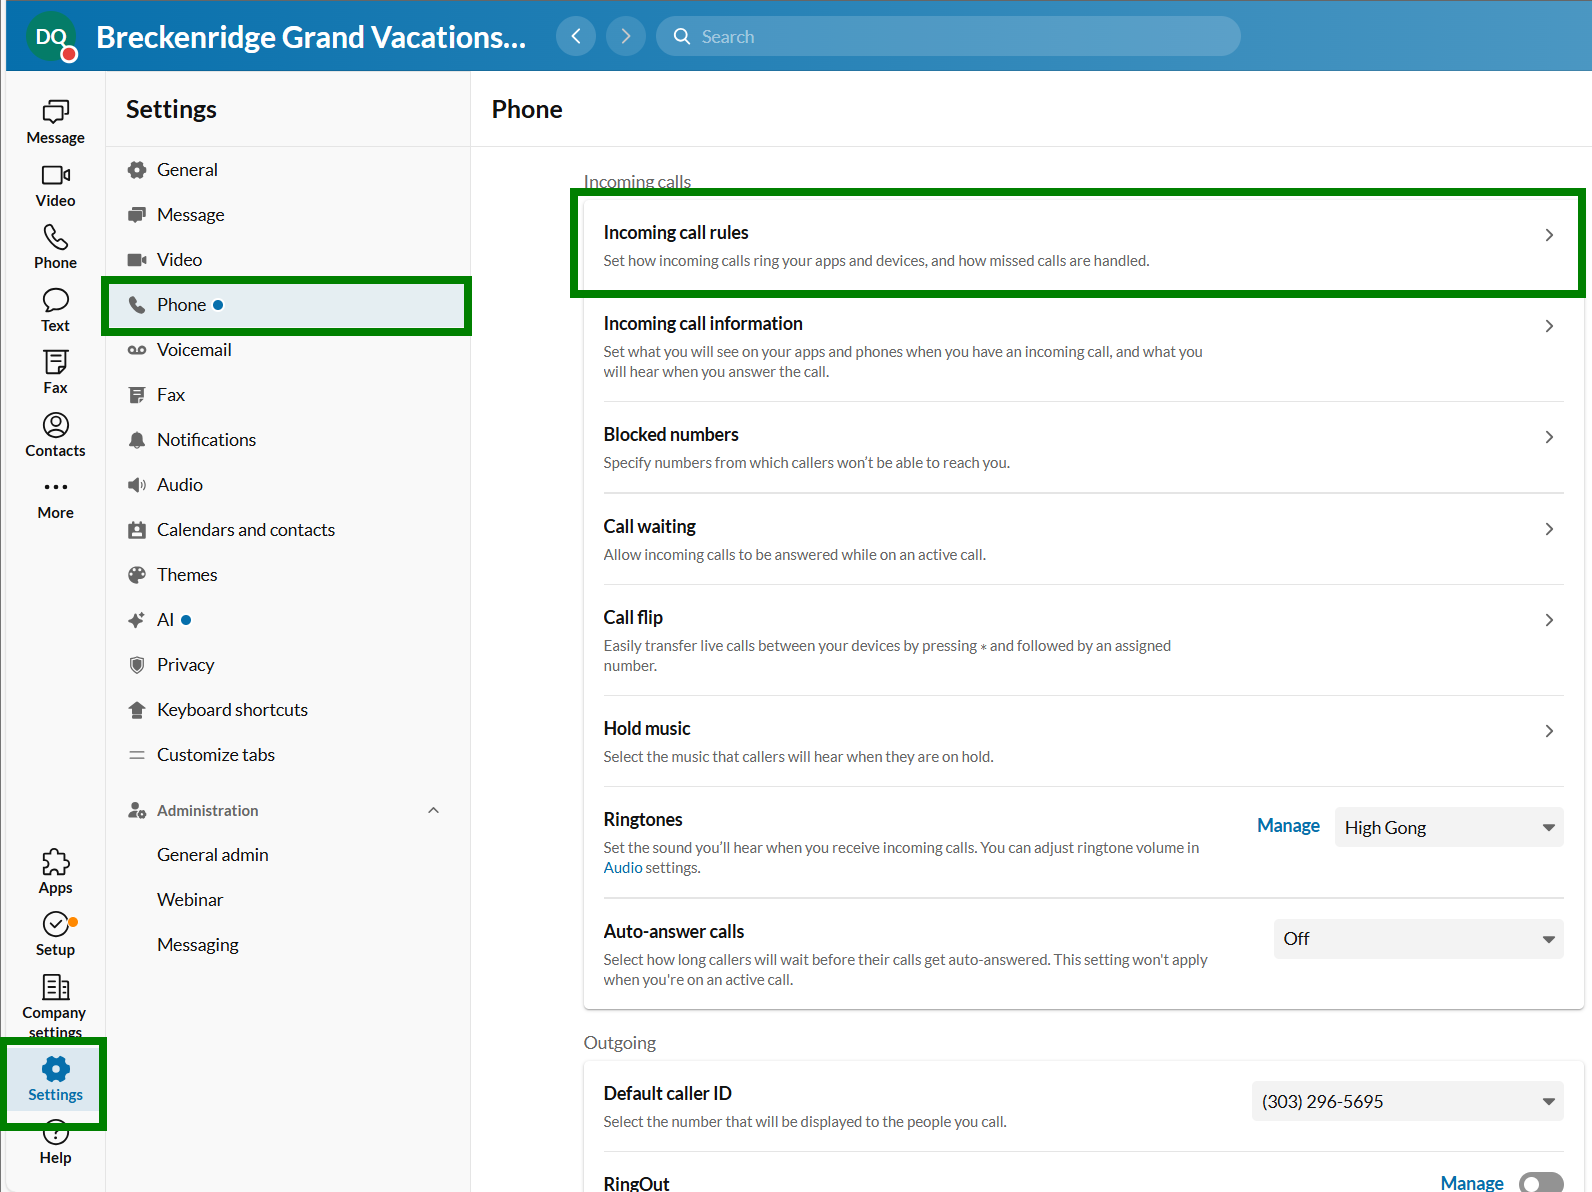Screen dimensions: 1592x1192
Task: Select Fax in the Settings menu
Action: (287, 395)
